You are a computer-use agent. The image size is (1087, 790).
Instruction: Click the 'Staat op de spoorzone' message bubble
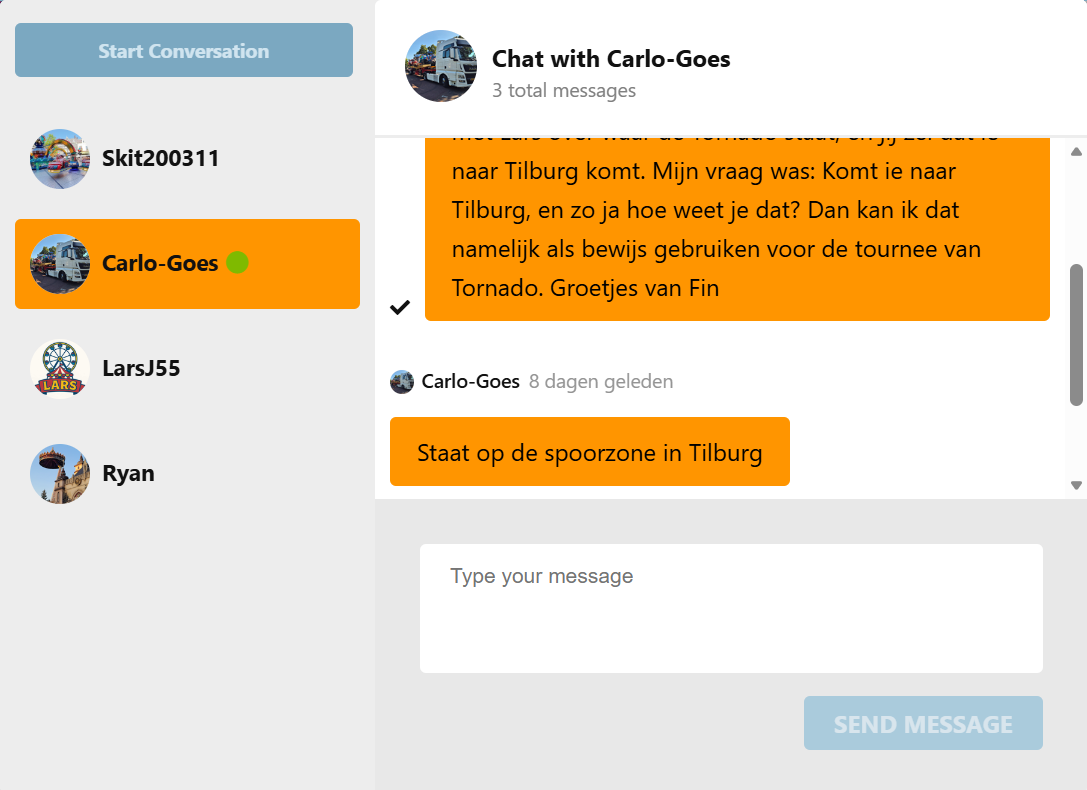pos(590,452)
